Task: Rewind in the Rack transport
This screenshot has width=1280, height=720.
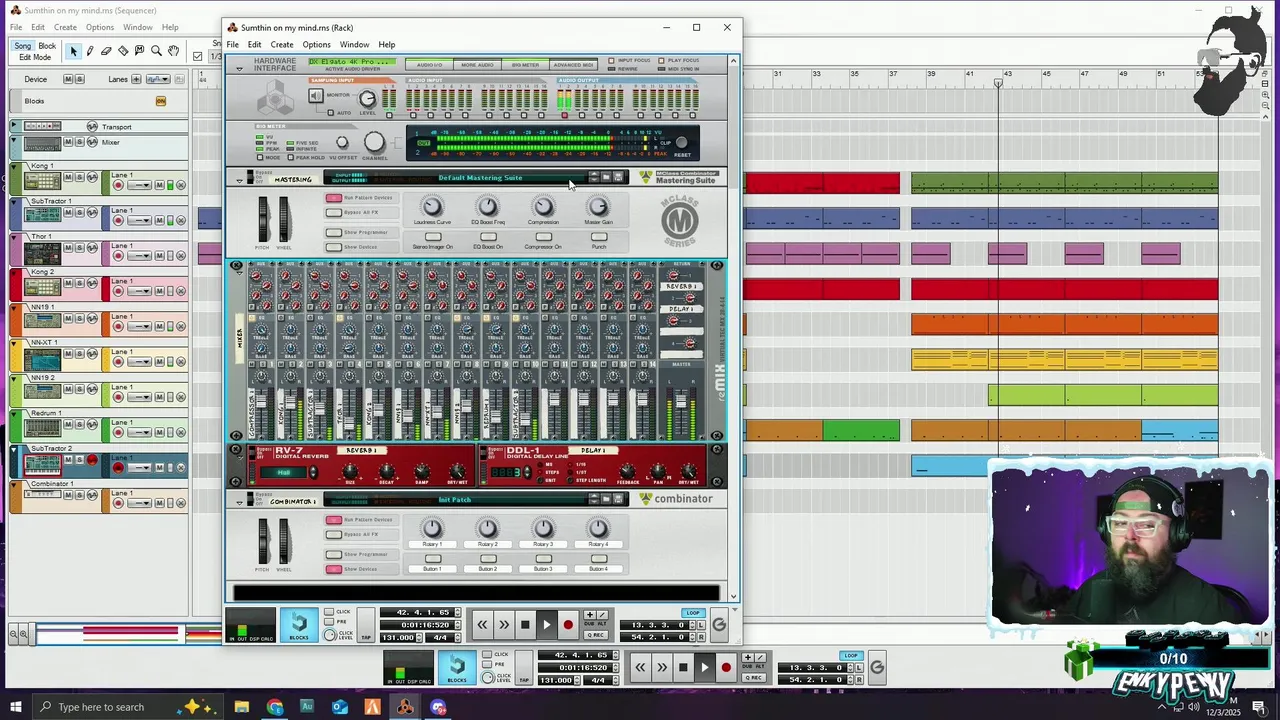Action: [482, 625]
